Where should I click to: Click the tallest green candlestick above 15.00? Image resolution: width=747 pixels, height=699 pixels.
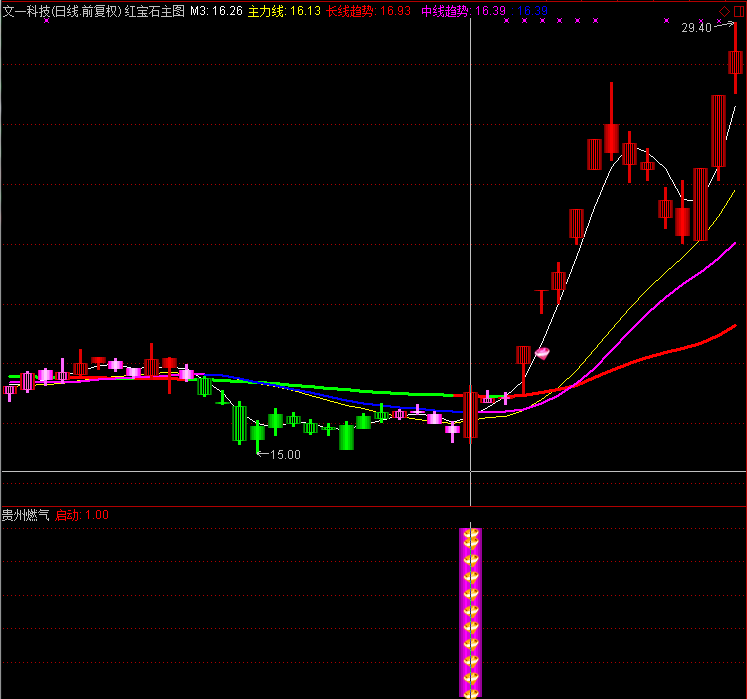click(239, 422)
